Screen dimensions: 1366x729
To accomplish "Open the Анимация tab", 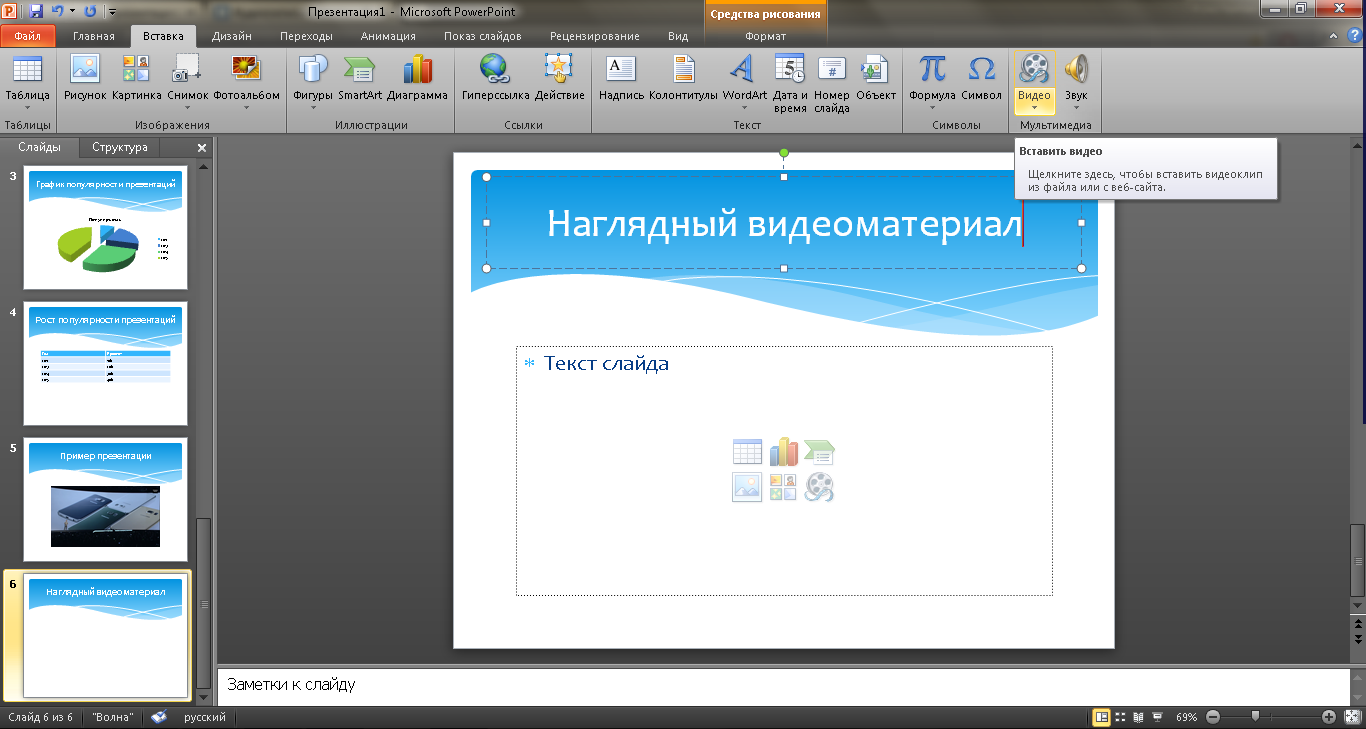I will [x=388, y=36].
